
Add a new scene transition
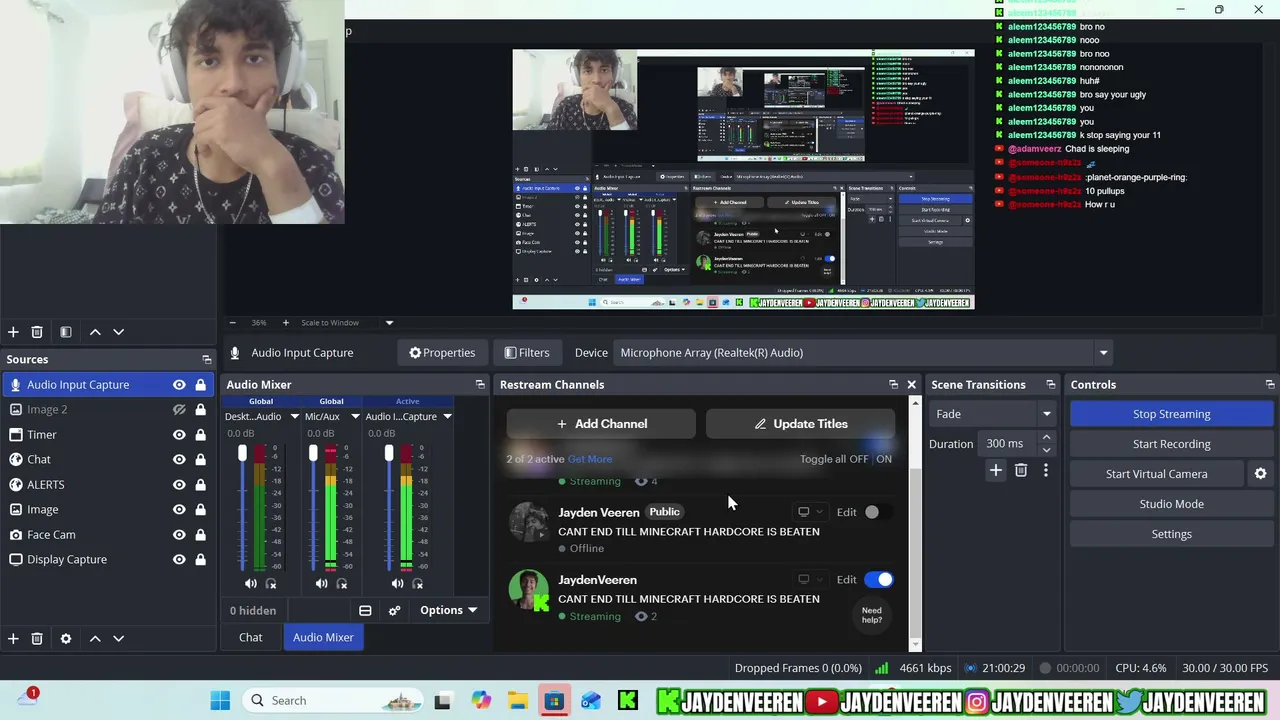point(996,470)
